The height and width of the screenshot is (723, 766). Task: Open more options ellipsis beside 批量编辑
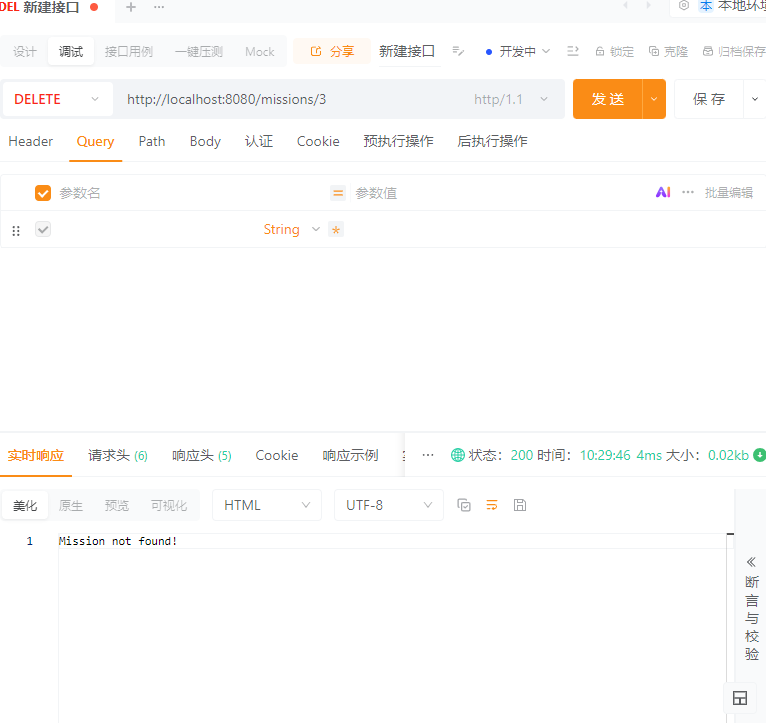tap(688, 192)
